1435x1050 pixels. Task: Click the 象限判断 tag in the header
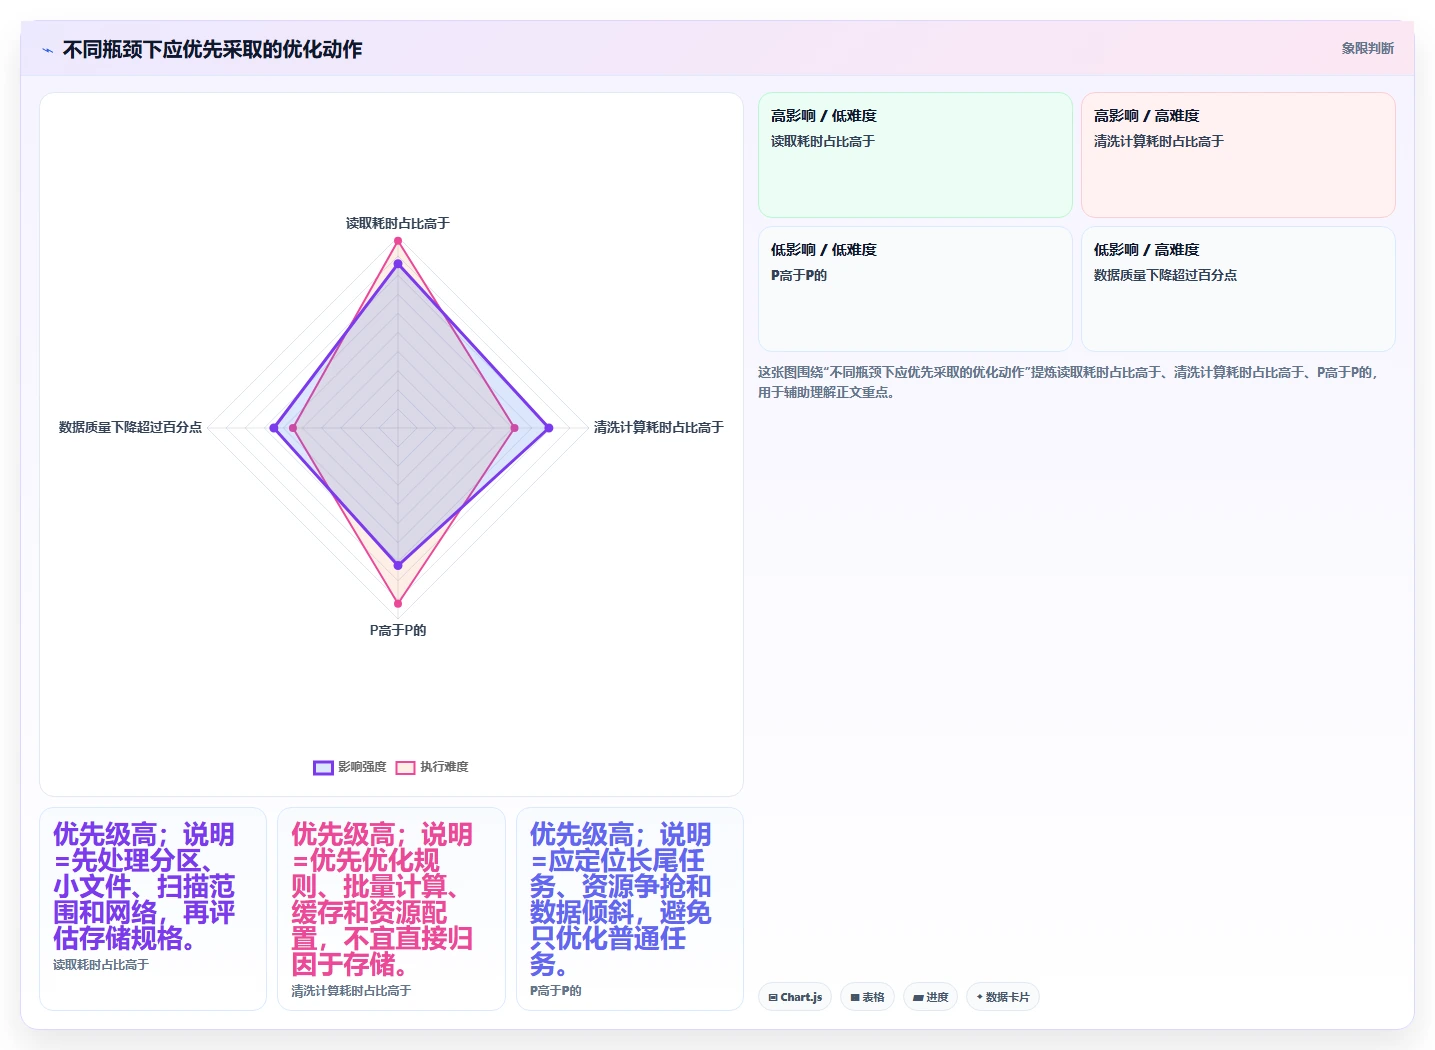point(1367,48)
